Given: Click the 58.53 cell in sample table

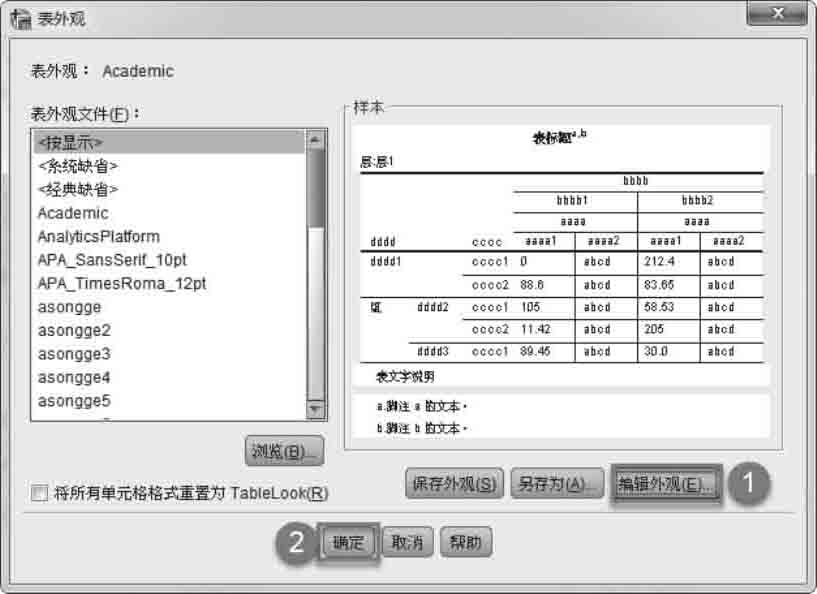Looking at the screenshot, I should [x=659, y=307].
